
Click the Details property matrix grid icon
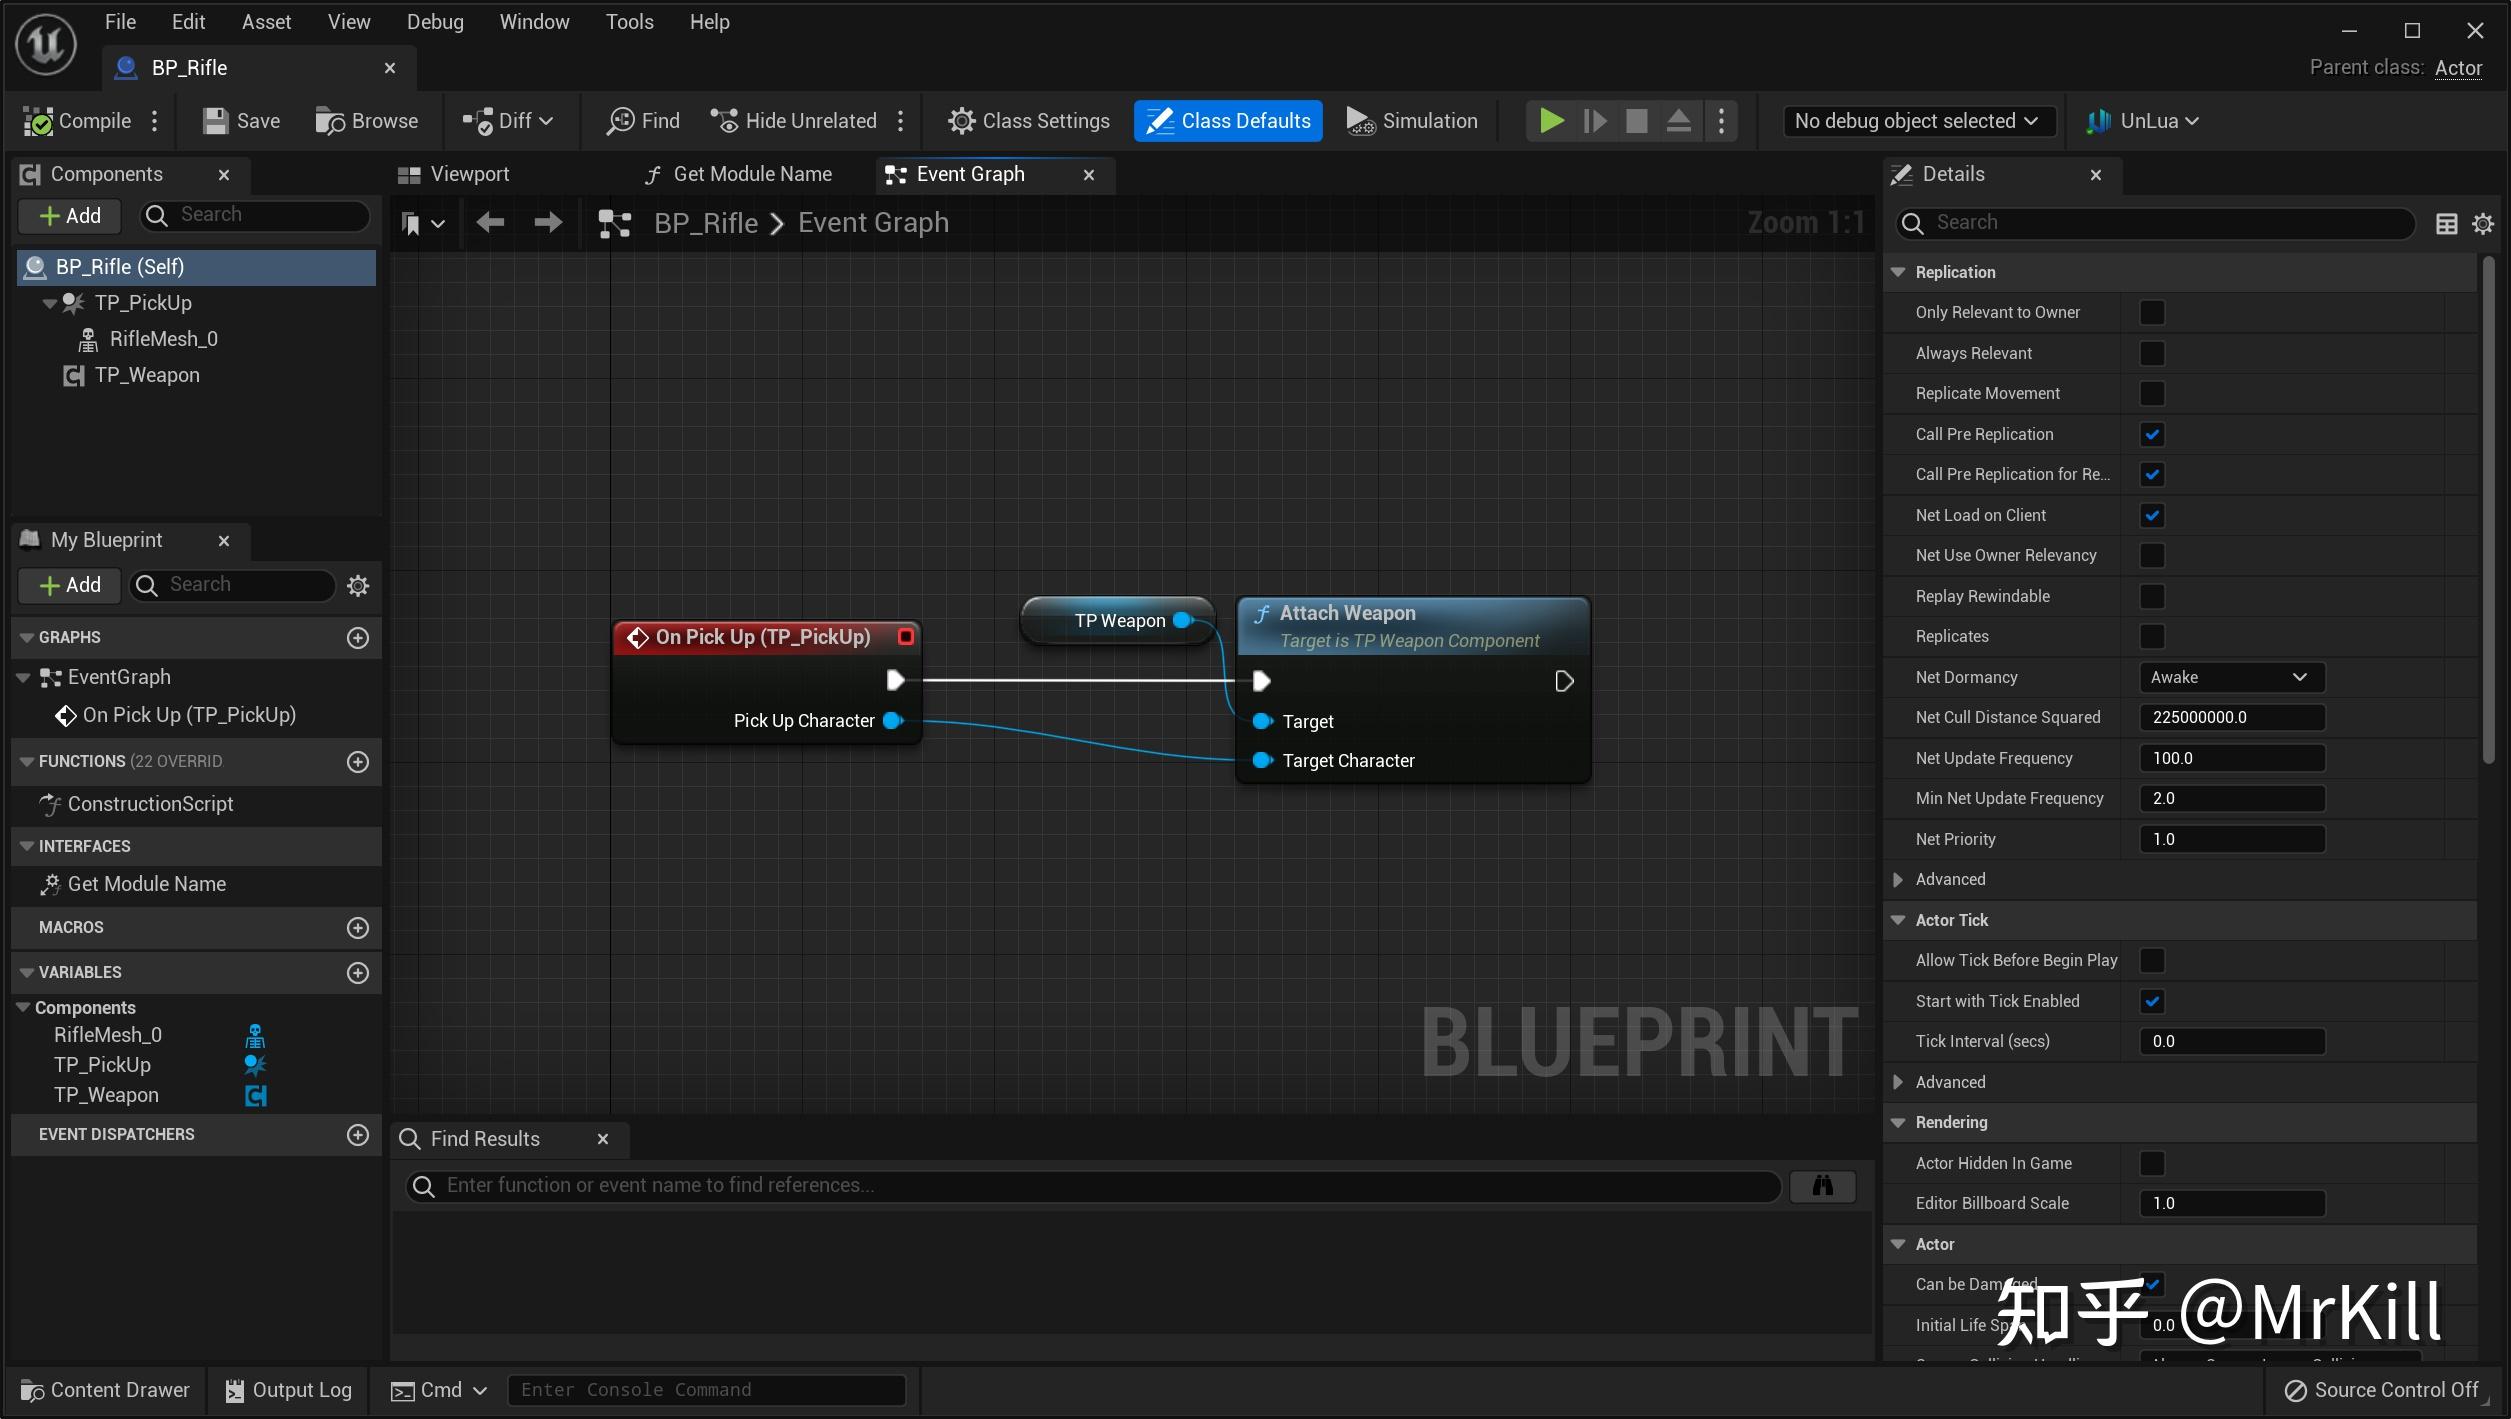tap(2446, 224)
